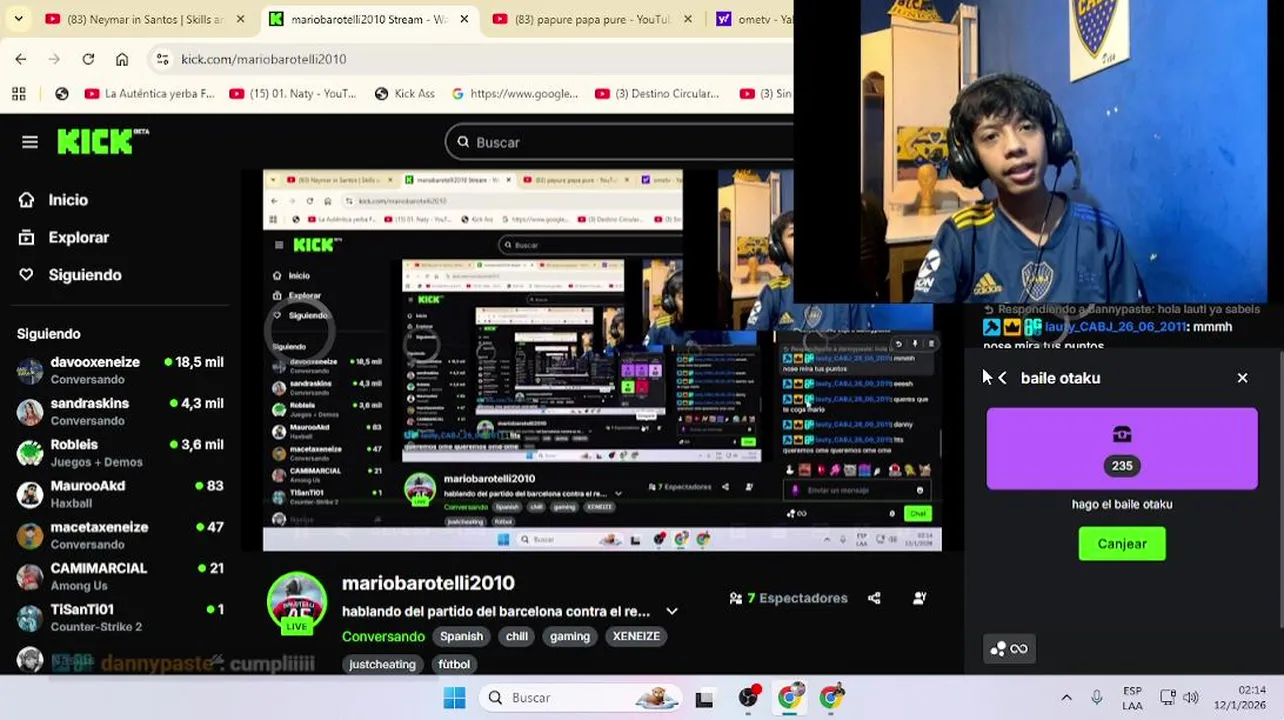Click the ESP LAA language indicator
Screen dimensions: 1284x720
(1132, 697)
